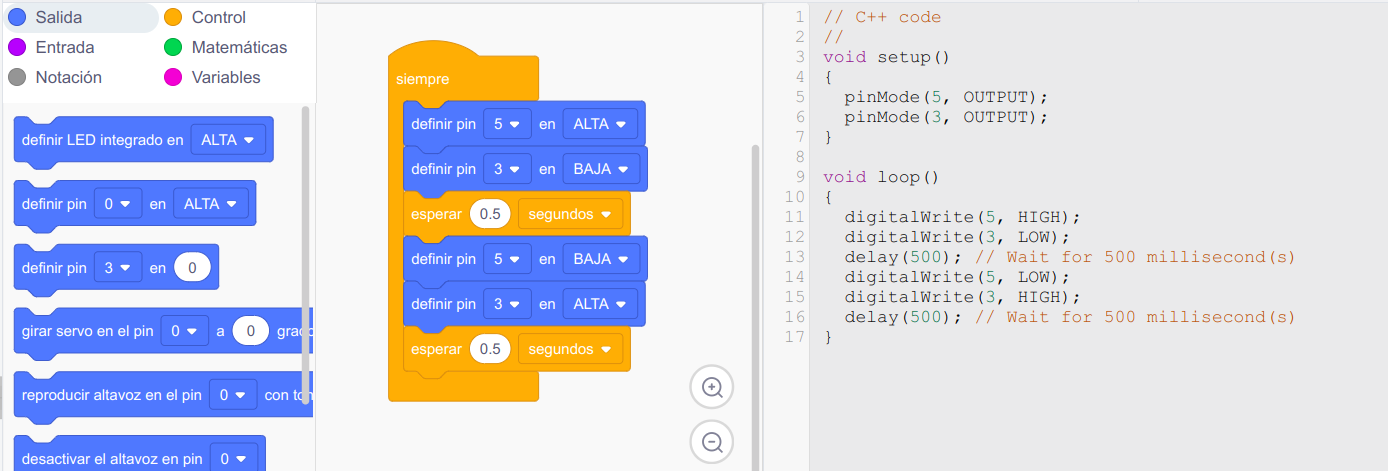
Task: Click the pink Variables color circle
Action: click(x=173, y=78)
